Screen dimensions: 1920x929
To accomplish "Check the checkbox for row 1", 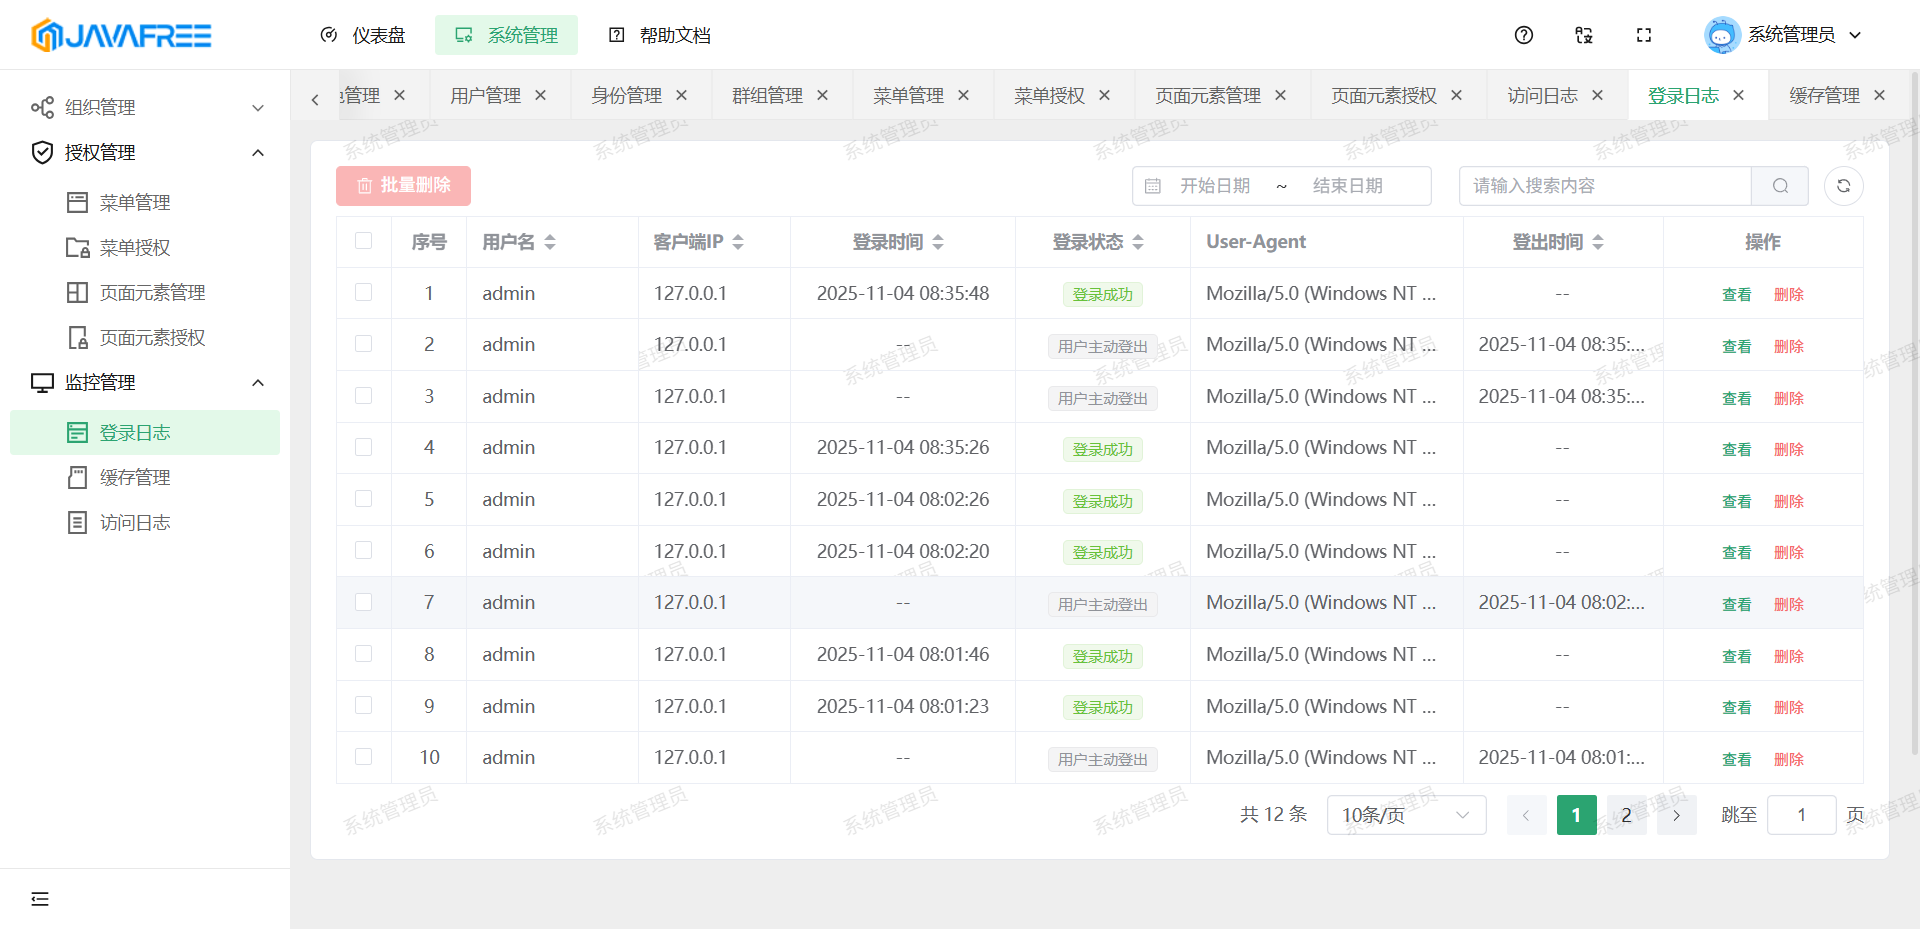I will pos(363,292).
